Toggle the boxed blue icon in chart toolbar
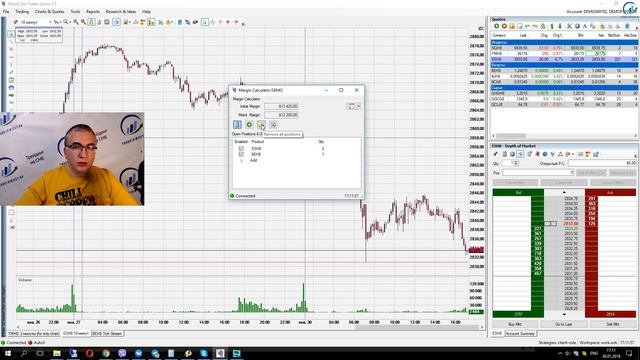640x360 pixels. coord(116,22)
